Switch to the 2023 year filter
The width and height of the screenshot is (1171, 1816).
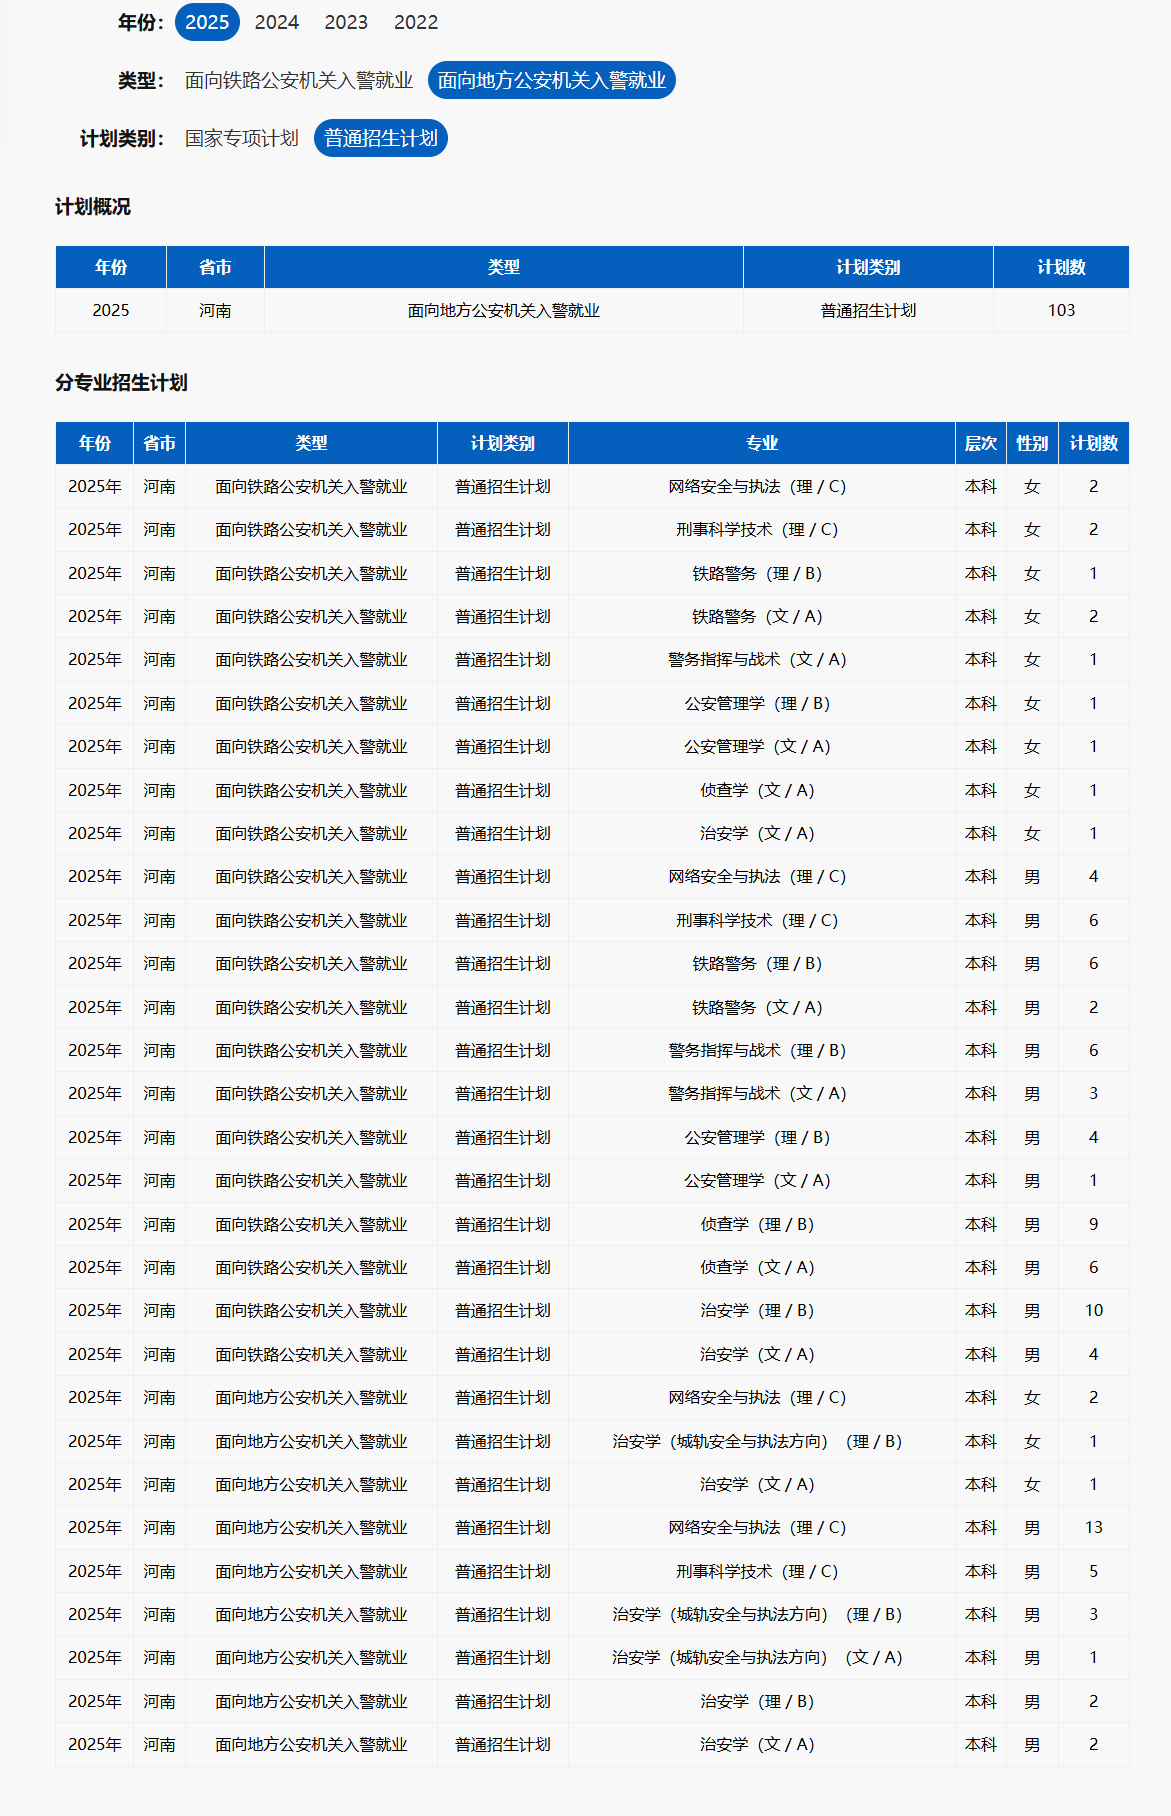coord(346,22)
